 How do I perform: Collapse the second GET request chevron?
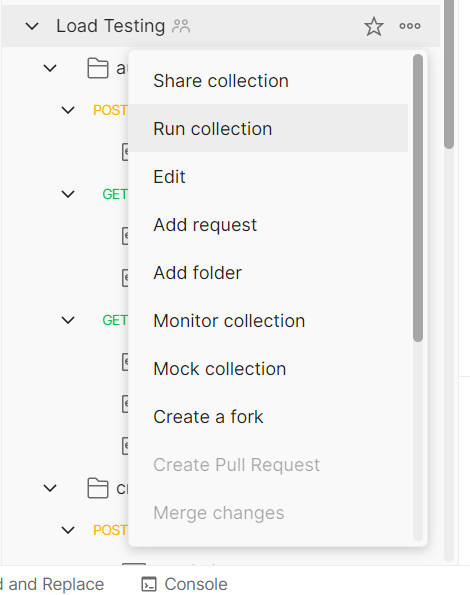tap(68, 320)
